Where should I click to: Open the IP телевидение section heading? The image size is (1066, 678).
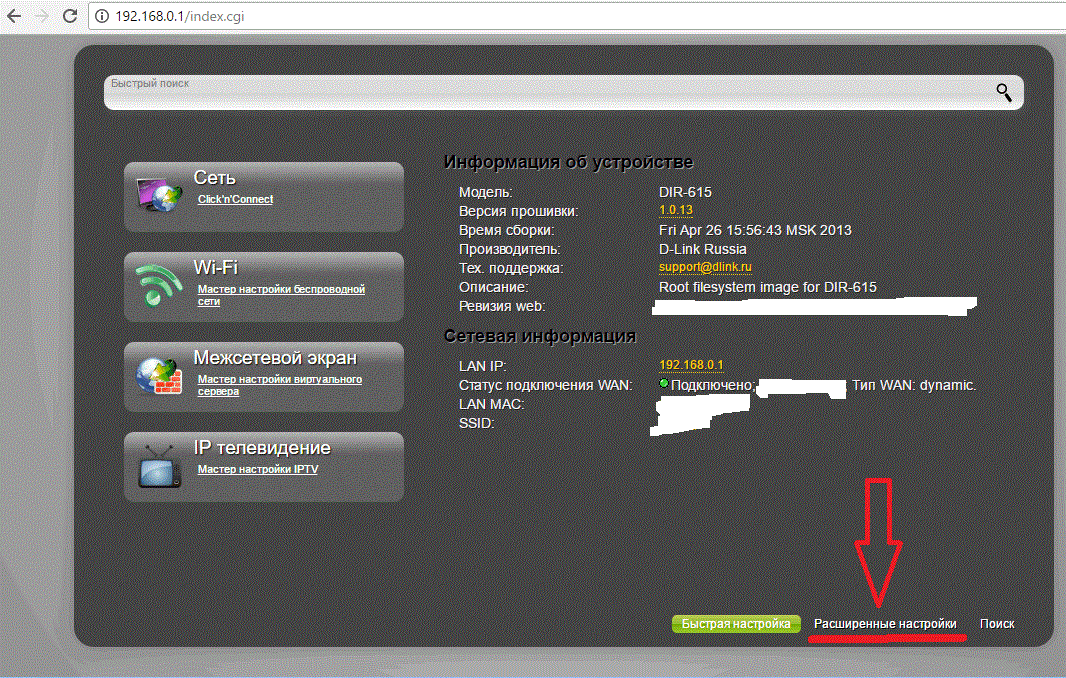coord(262,447)
